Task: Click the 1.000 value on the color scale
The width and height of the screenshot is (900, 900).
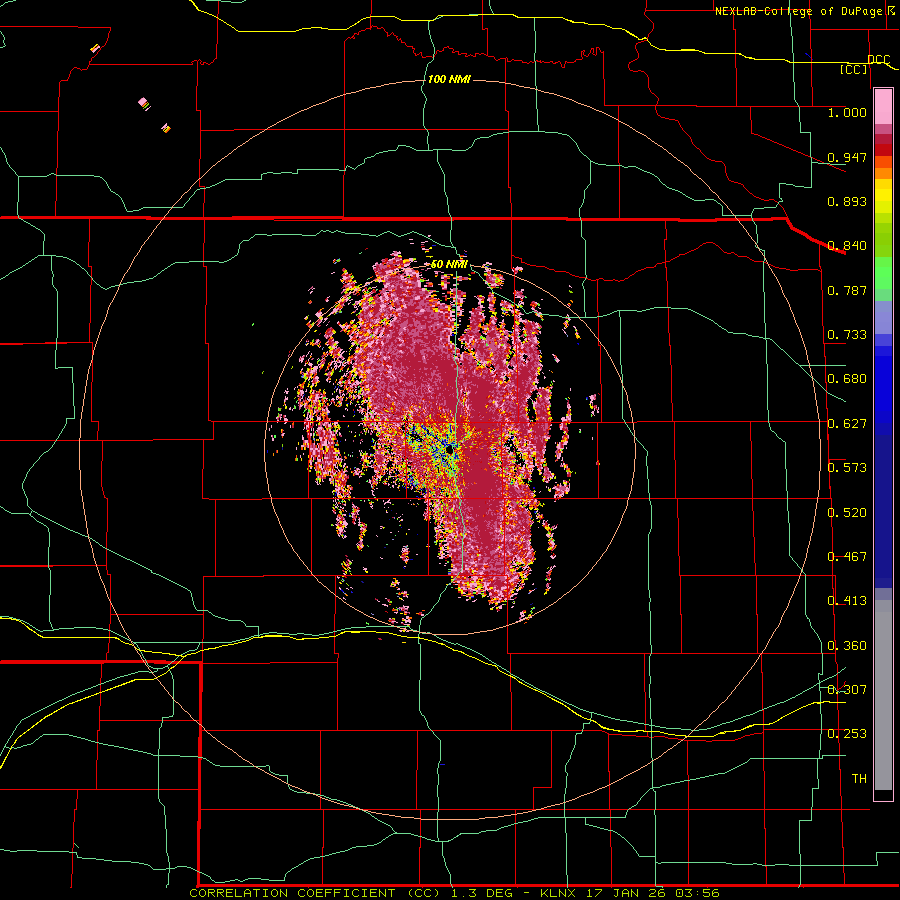Action: pyautogui.click(x=847, y=112)
